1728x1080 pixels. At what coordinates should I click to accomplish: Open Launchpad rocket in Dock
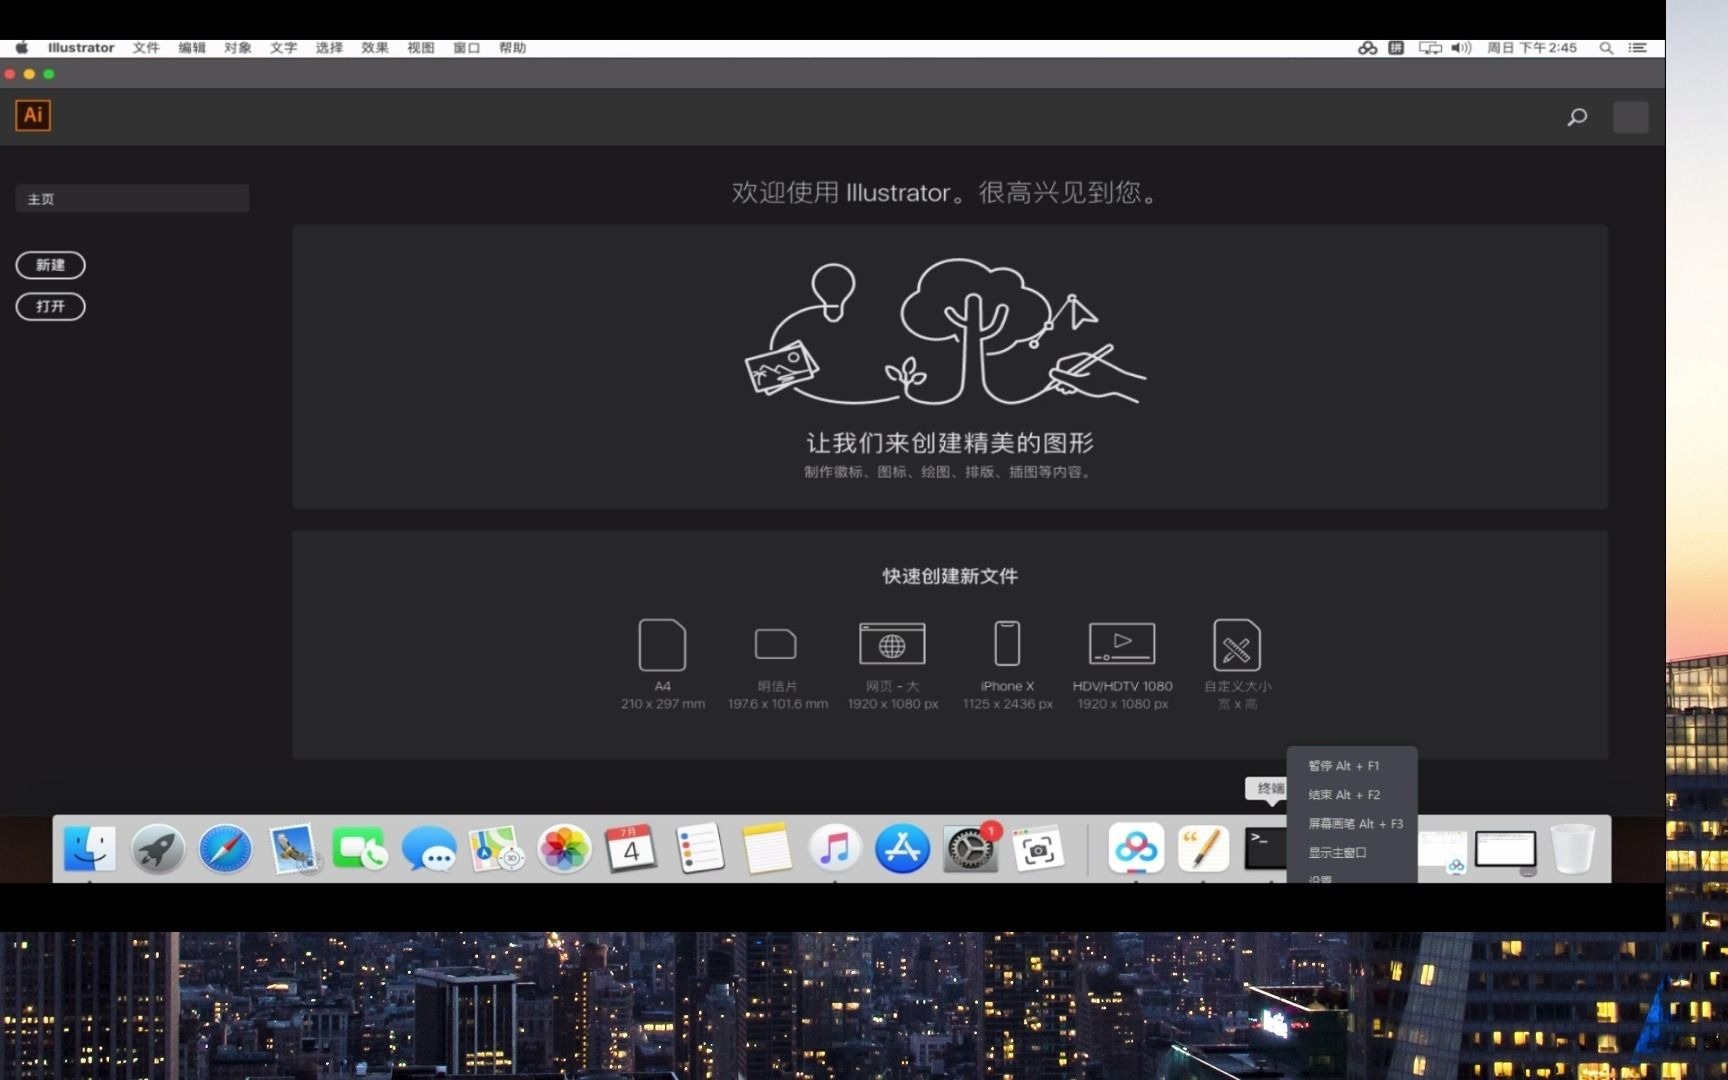[158, 849]
